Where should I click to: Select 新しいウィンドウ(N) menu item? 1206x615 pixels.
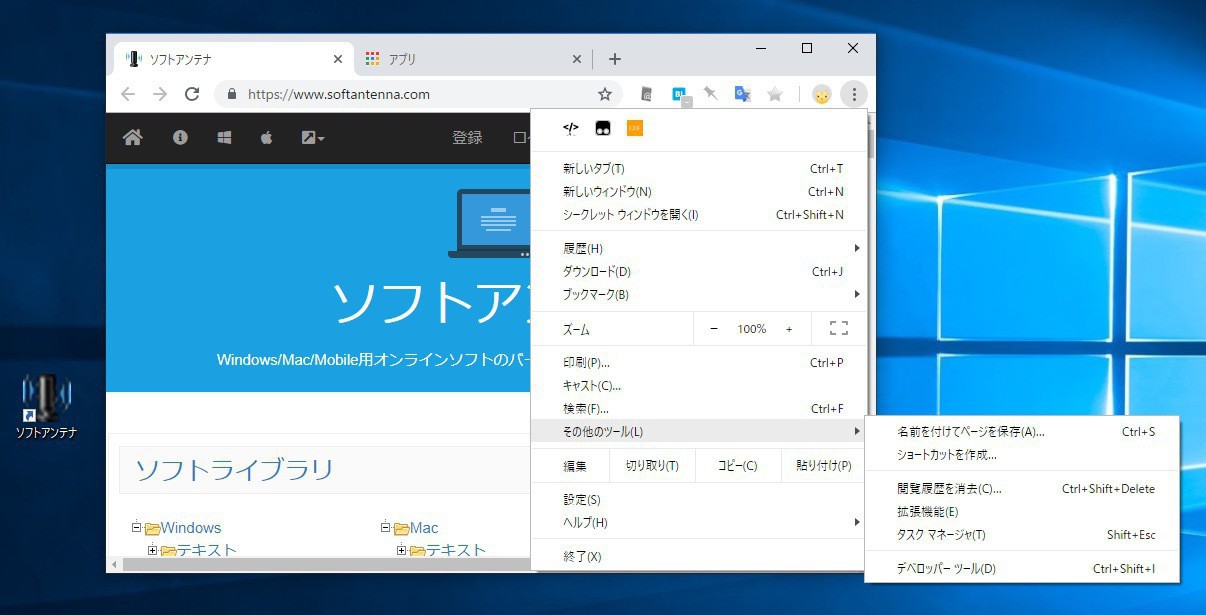pos(698,192)
